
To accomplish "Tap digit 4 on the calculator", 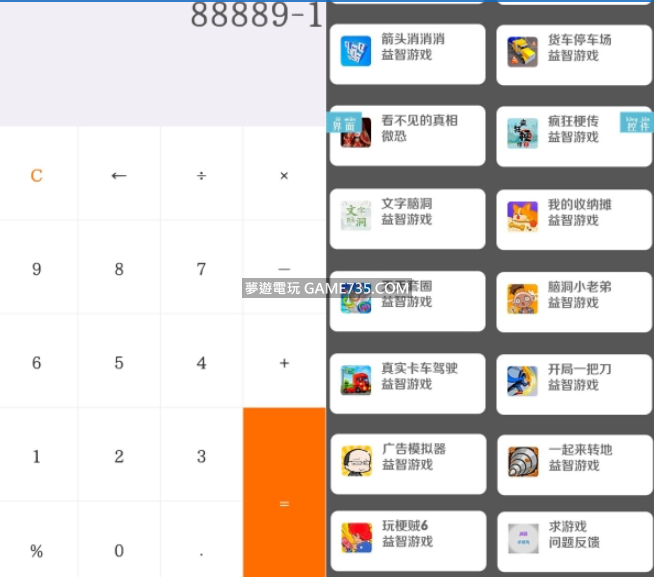I will [x=201, y=363].
